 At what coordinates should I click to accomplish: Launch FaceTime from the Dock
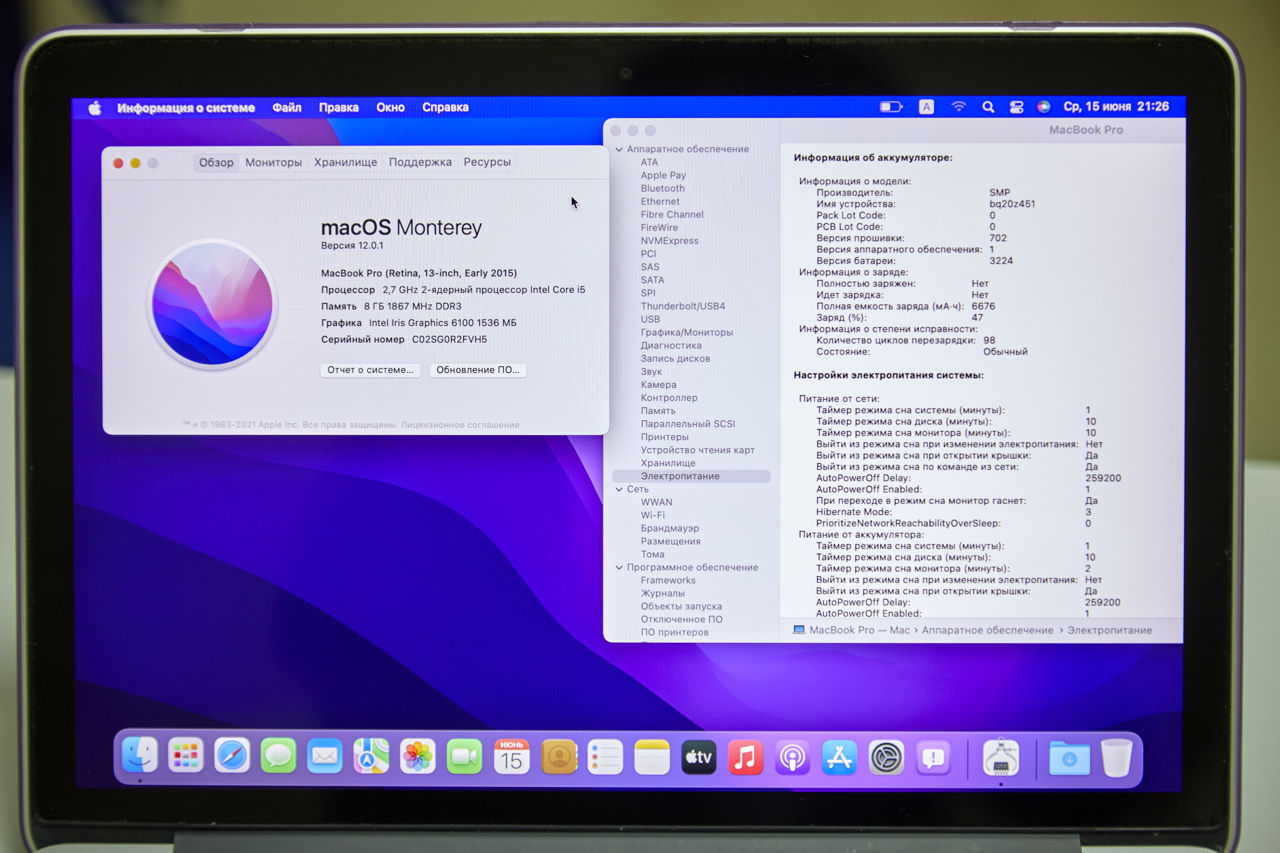coord(464,755)
